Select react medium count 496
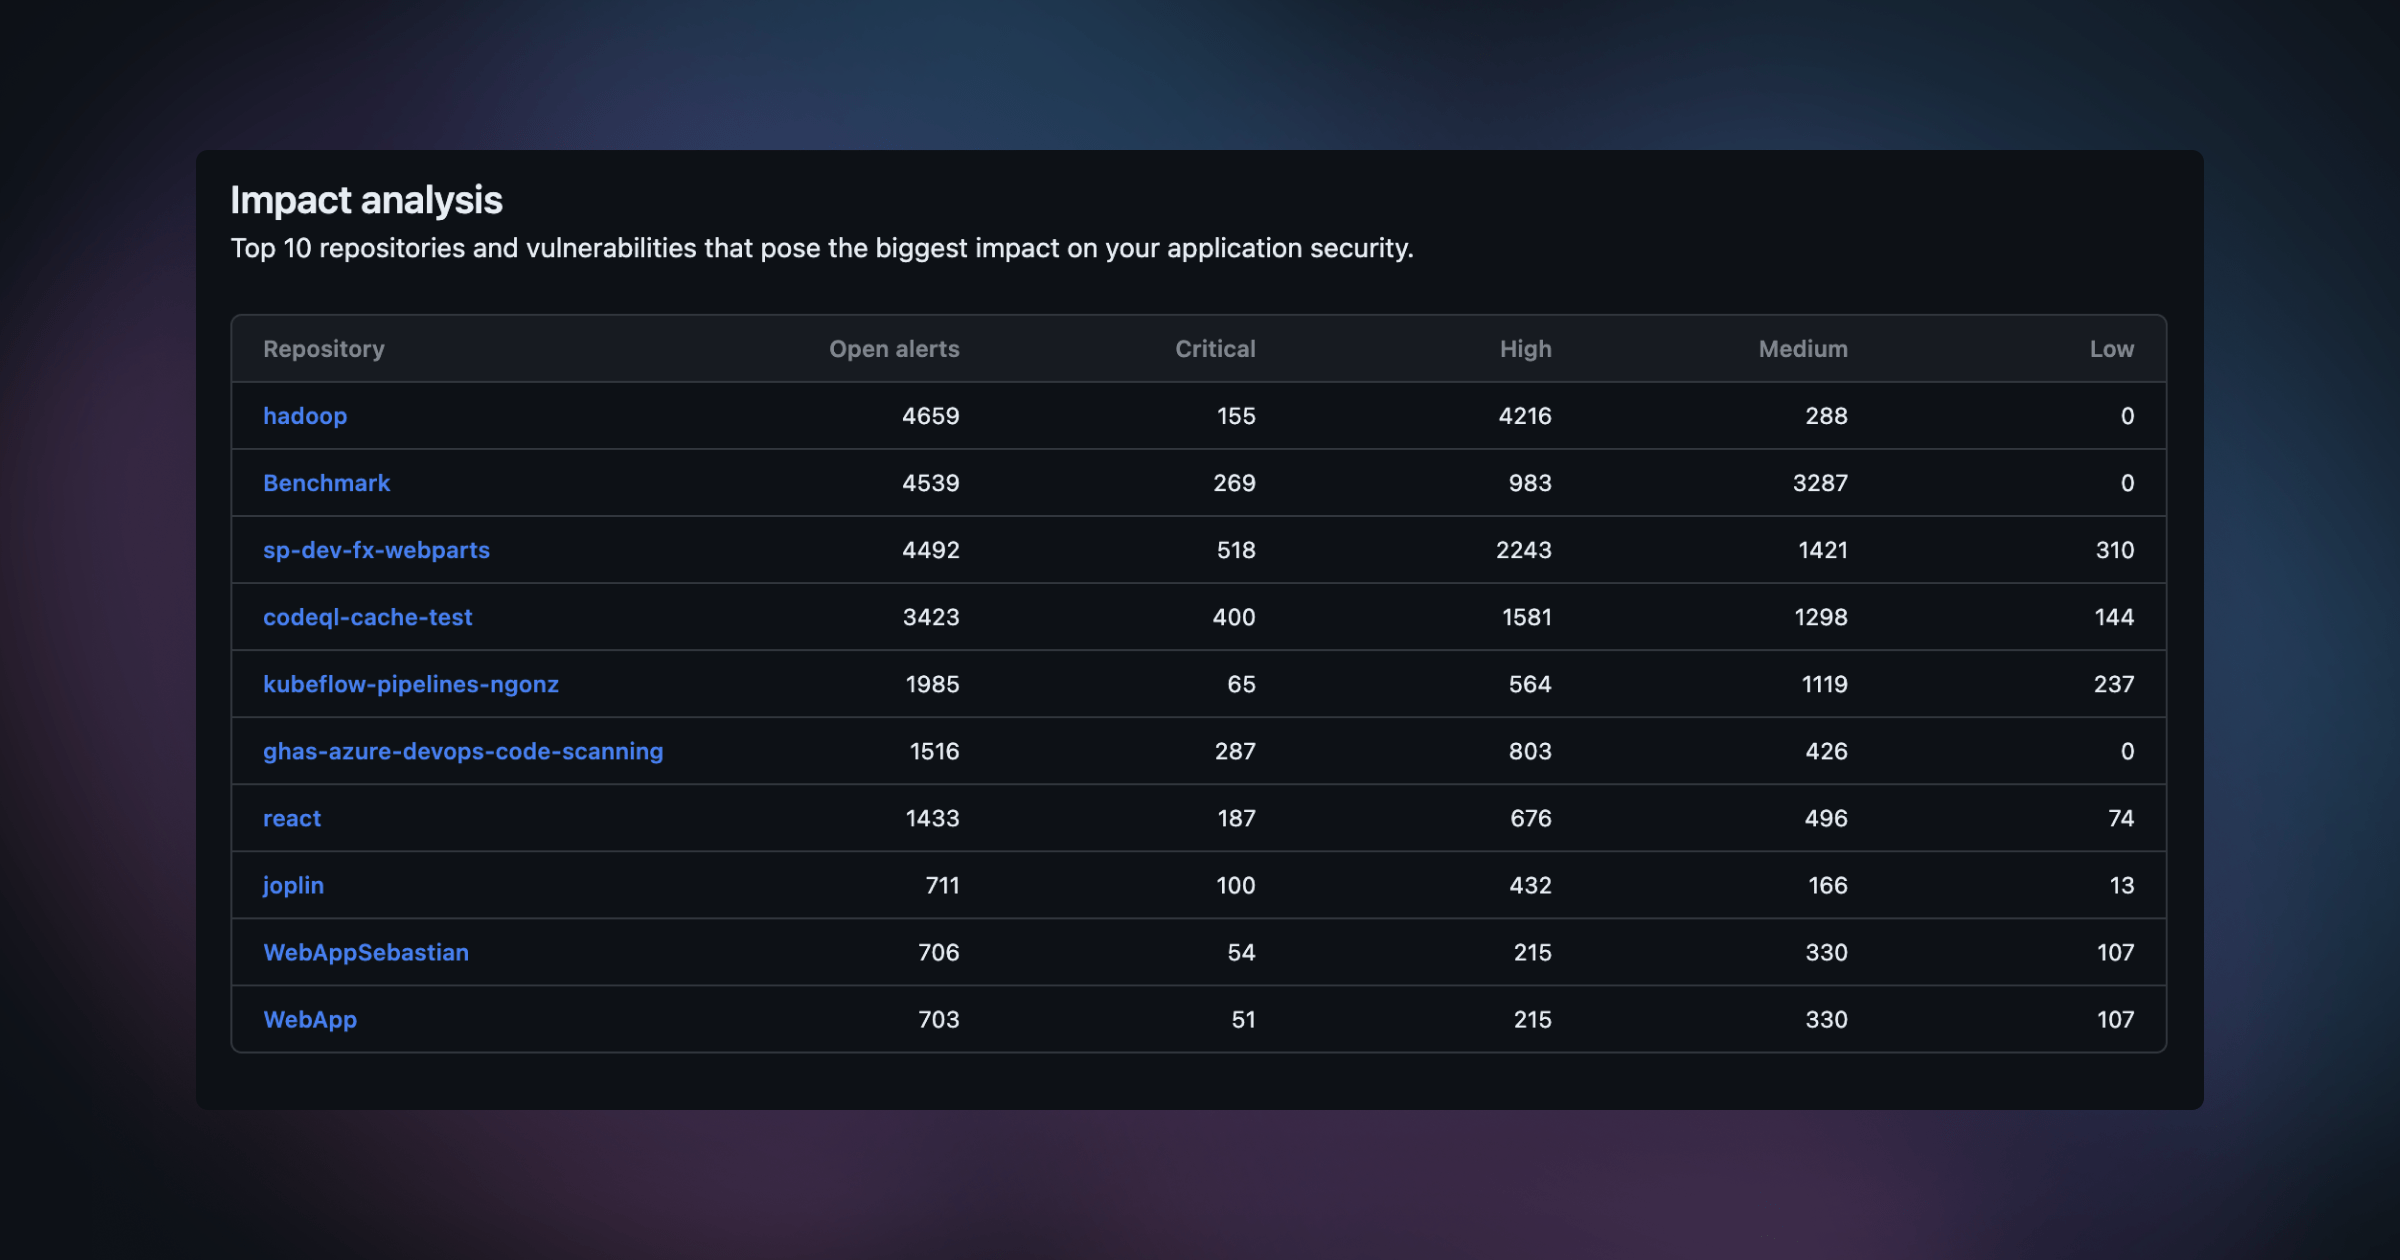The height and width of the screenshot is (1260, 2400). [1826, 818]
